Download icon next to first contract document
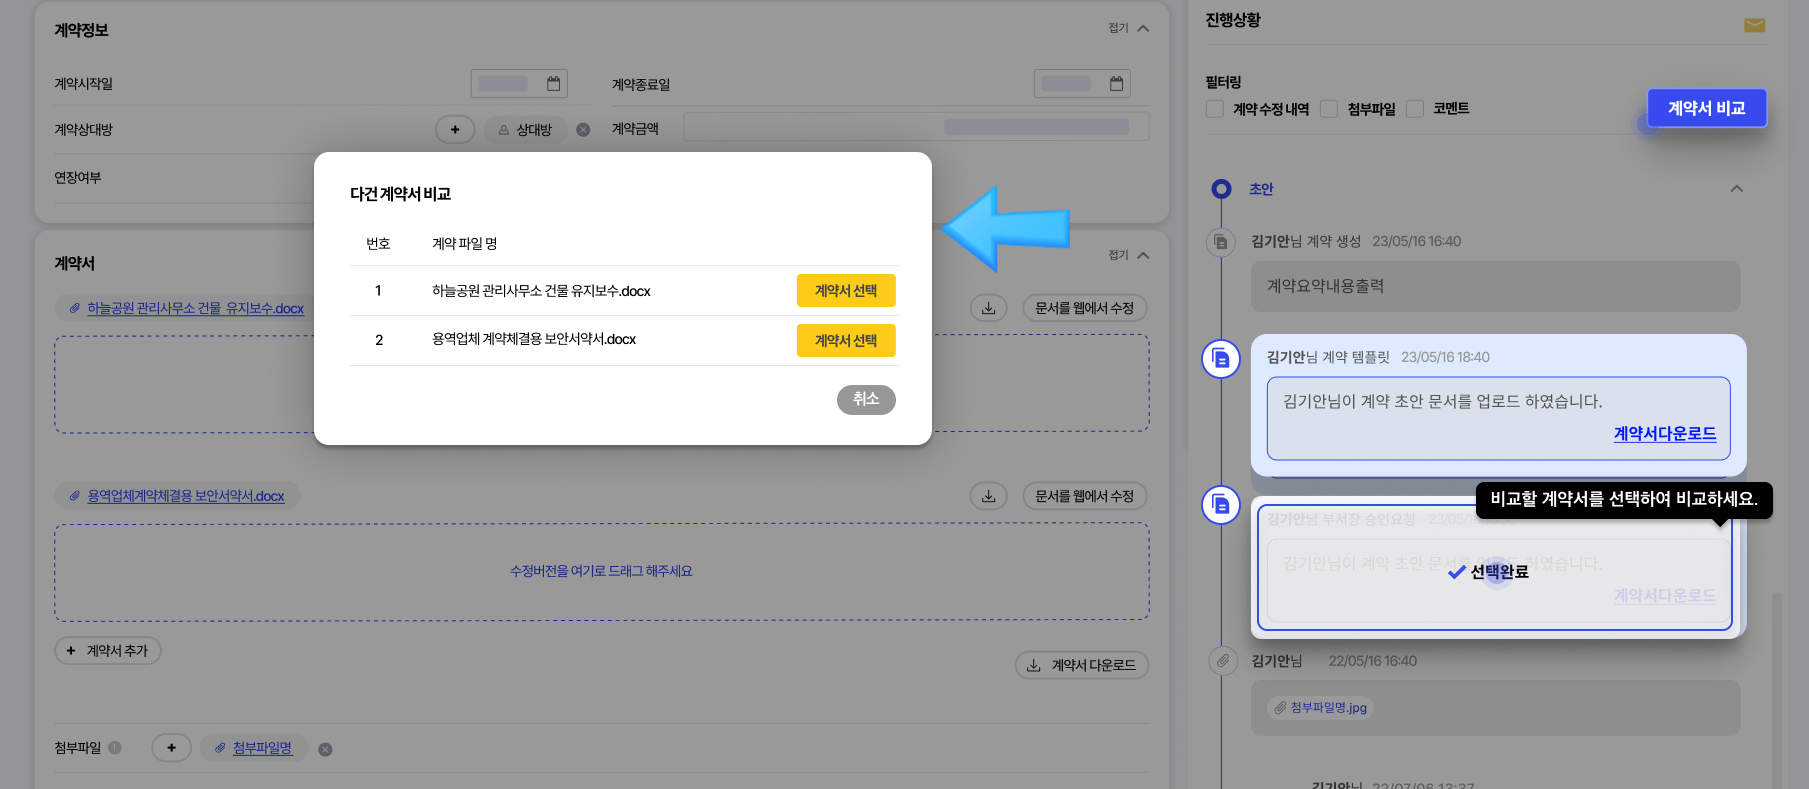This screenshot has width=1809, height=789. click(988, 308)
